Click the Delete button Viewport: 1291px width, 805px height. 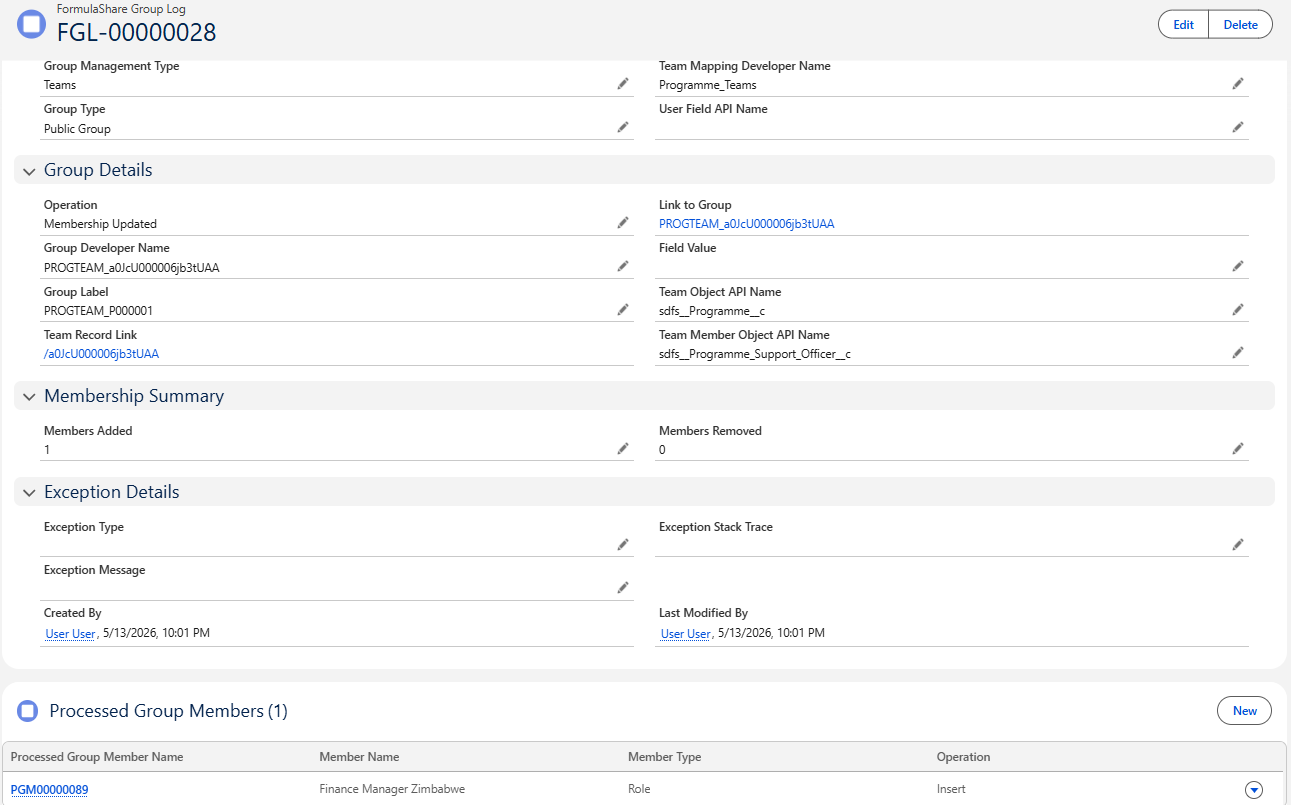pyautogui.click(x=1241, y=25)
